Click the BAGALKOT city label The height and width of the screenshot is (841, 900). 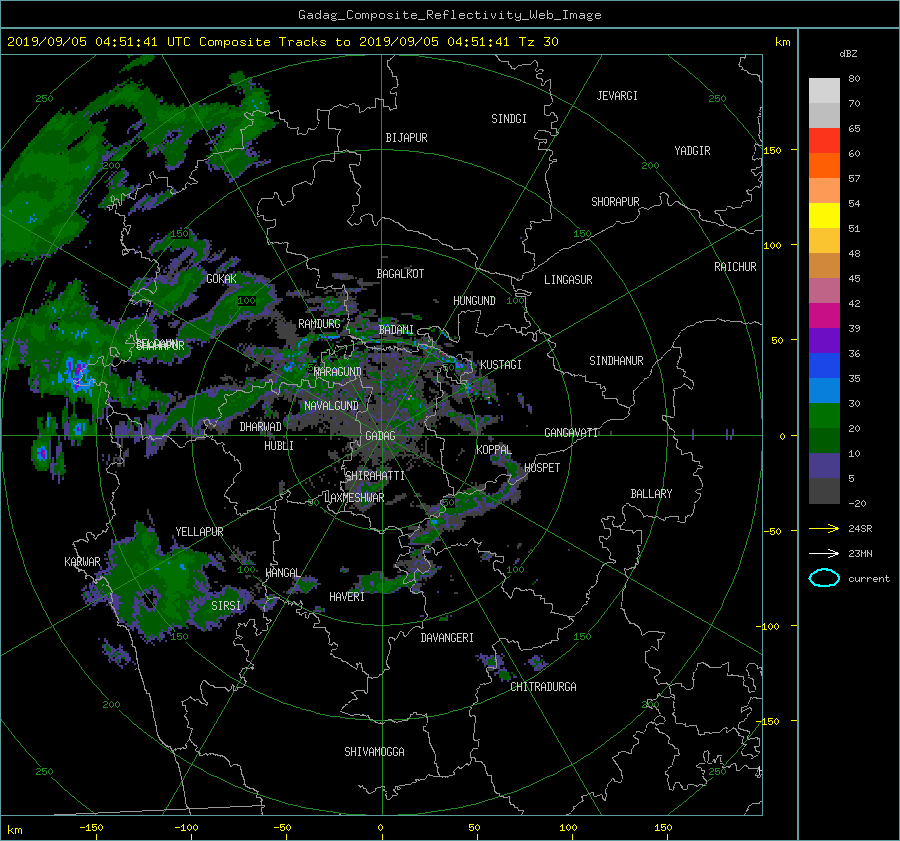[400, 274]
